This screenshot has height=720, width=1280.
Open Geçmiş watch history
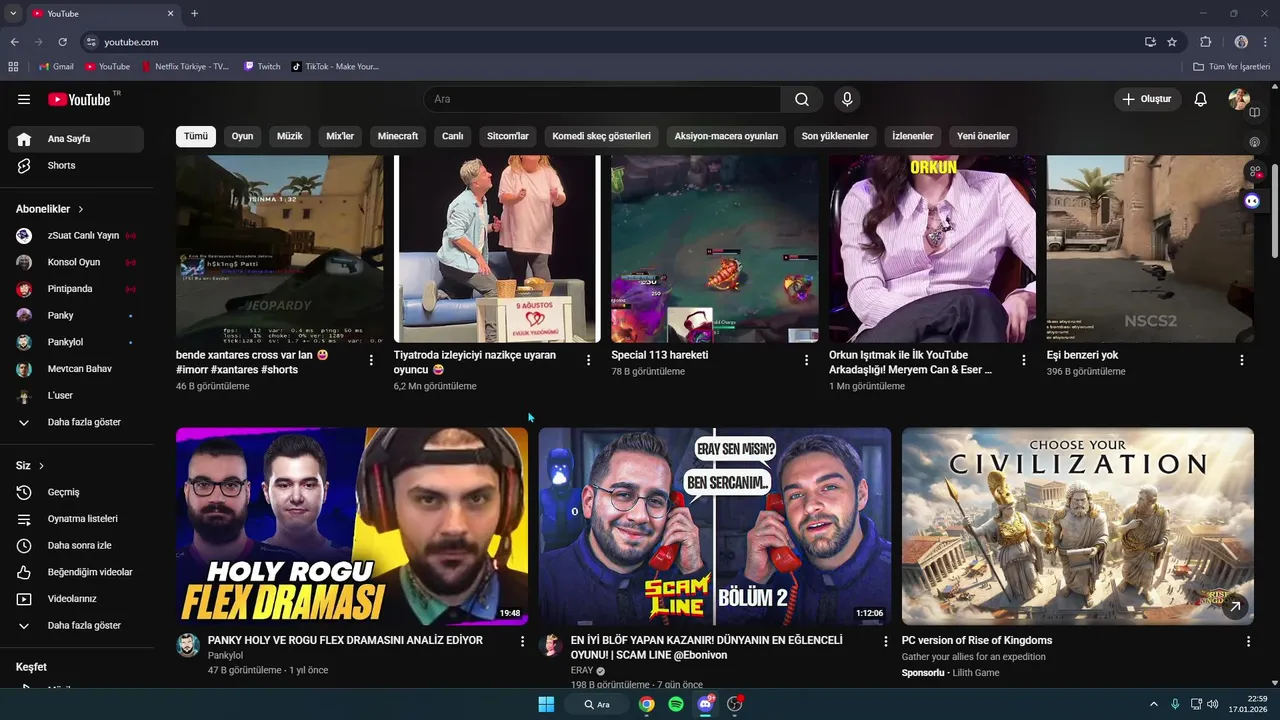click(x=76, y=492)
